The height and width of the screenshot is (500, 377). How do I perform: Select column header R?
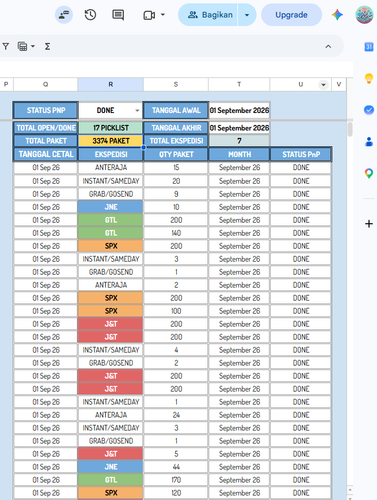[111, 84]
